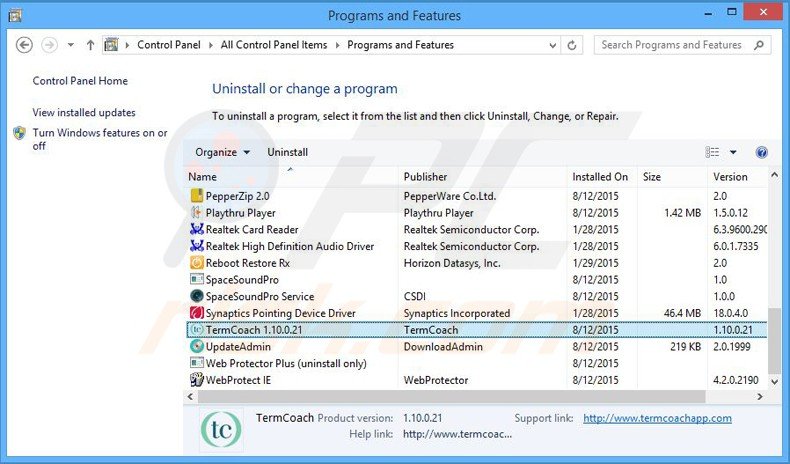Click the change view layout icon
Image resolution: width=790 pixels, height=464 pixels.
pos(712,152)
